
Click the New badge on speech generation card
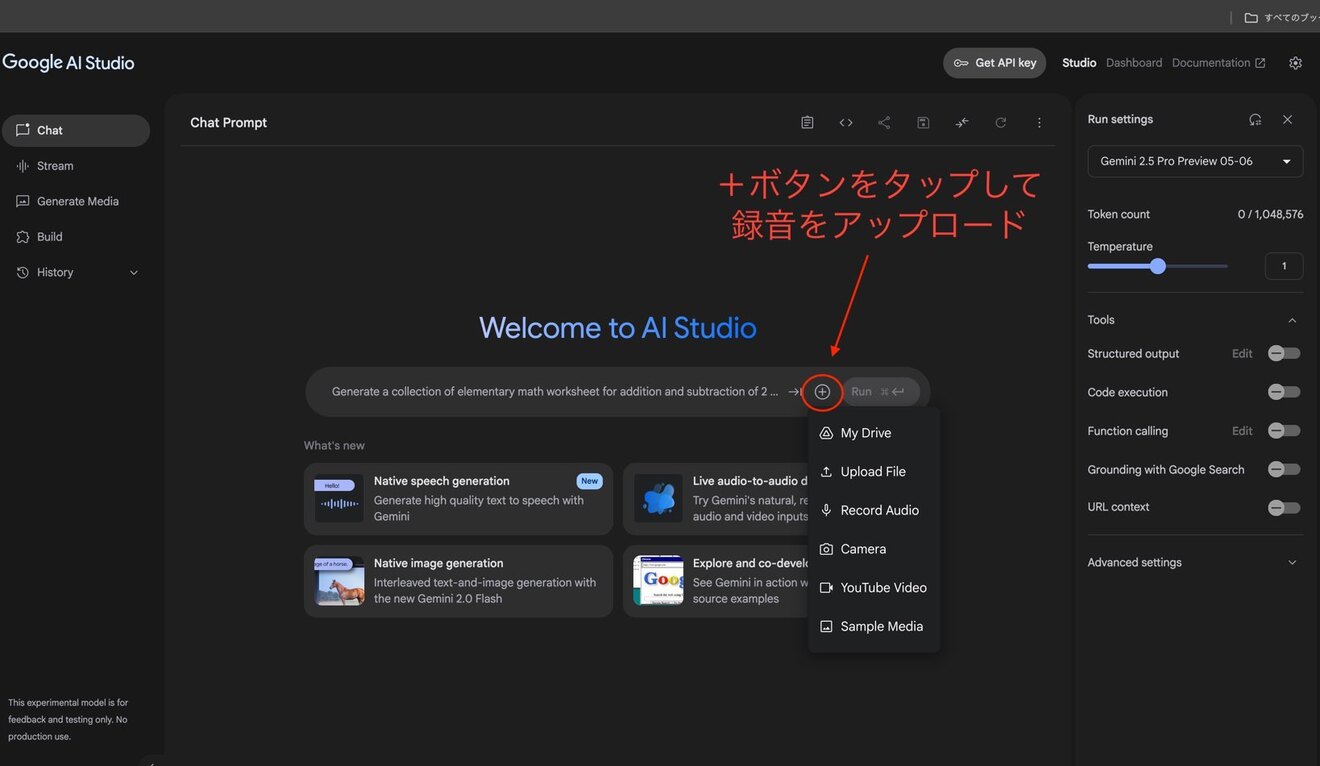(x=590, y=481)
